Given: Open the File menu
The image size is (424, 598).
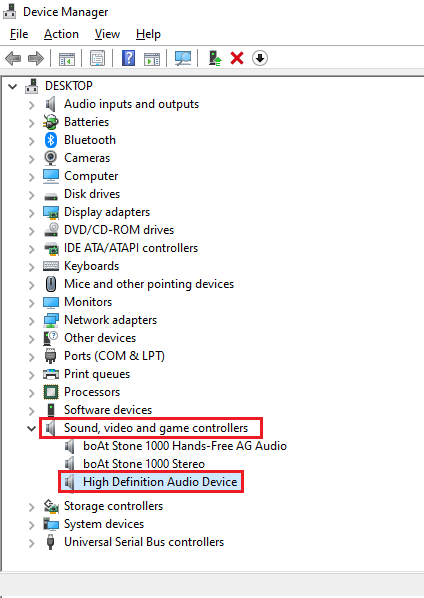Looking at the screenshot, I should 19,34.
